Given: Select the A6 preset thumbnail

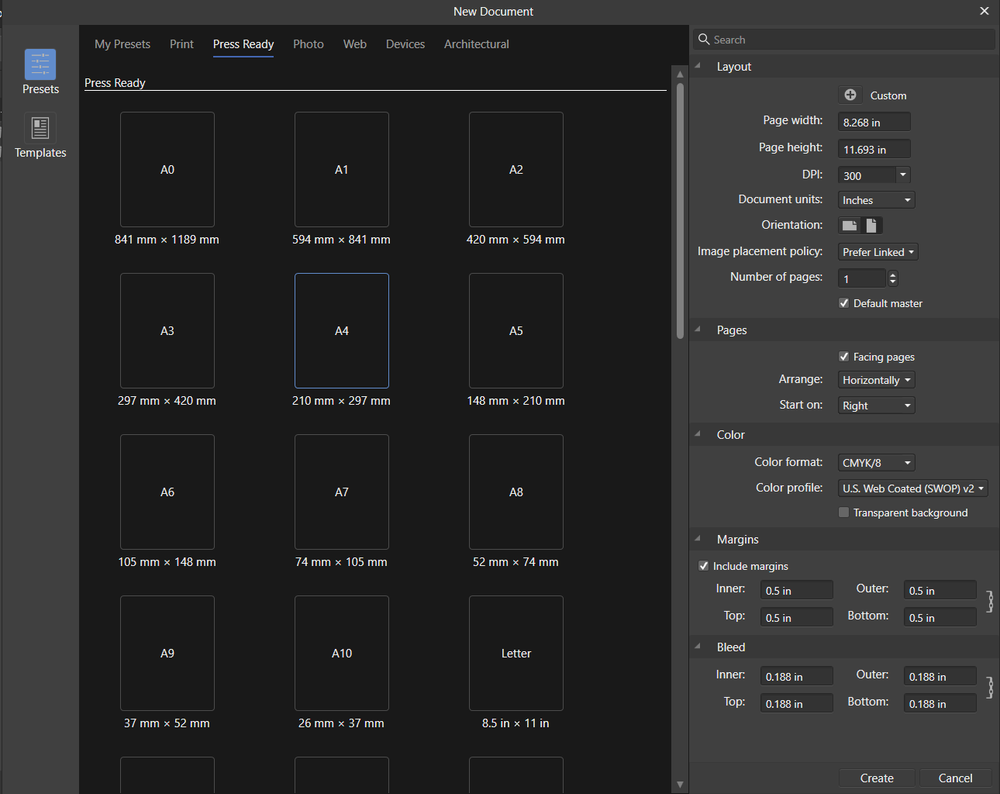Looking at the screenshot, I should coord(167,492).
